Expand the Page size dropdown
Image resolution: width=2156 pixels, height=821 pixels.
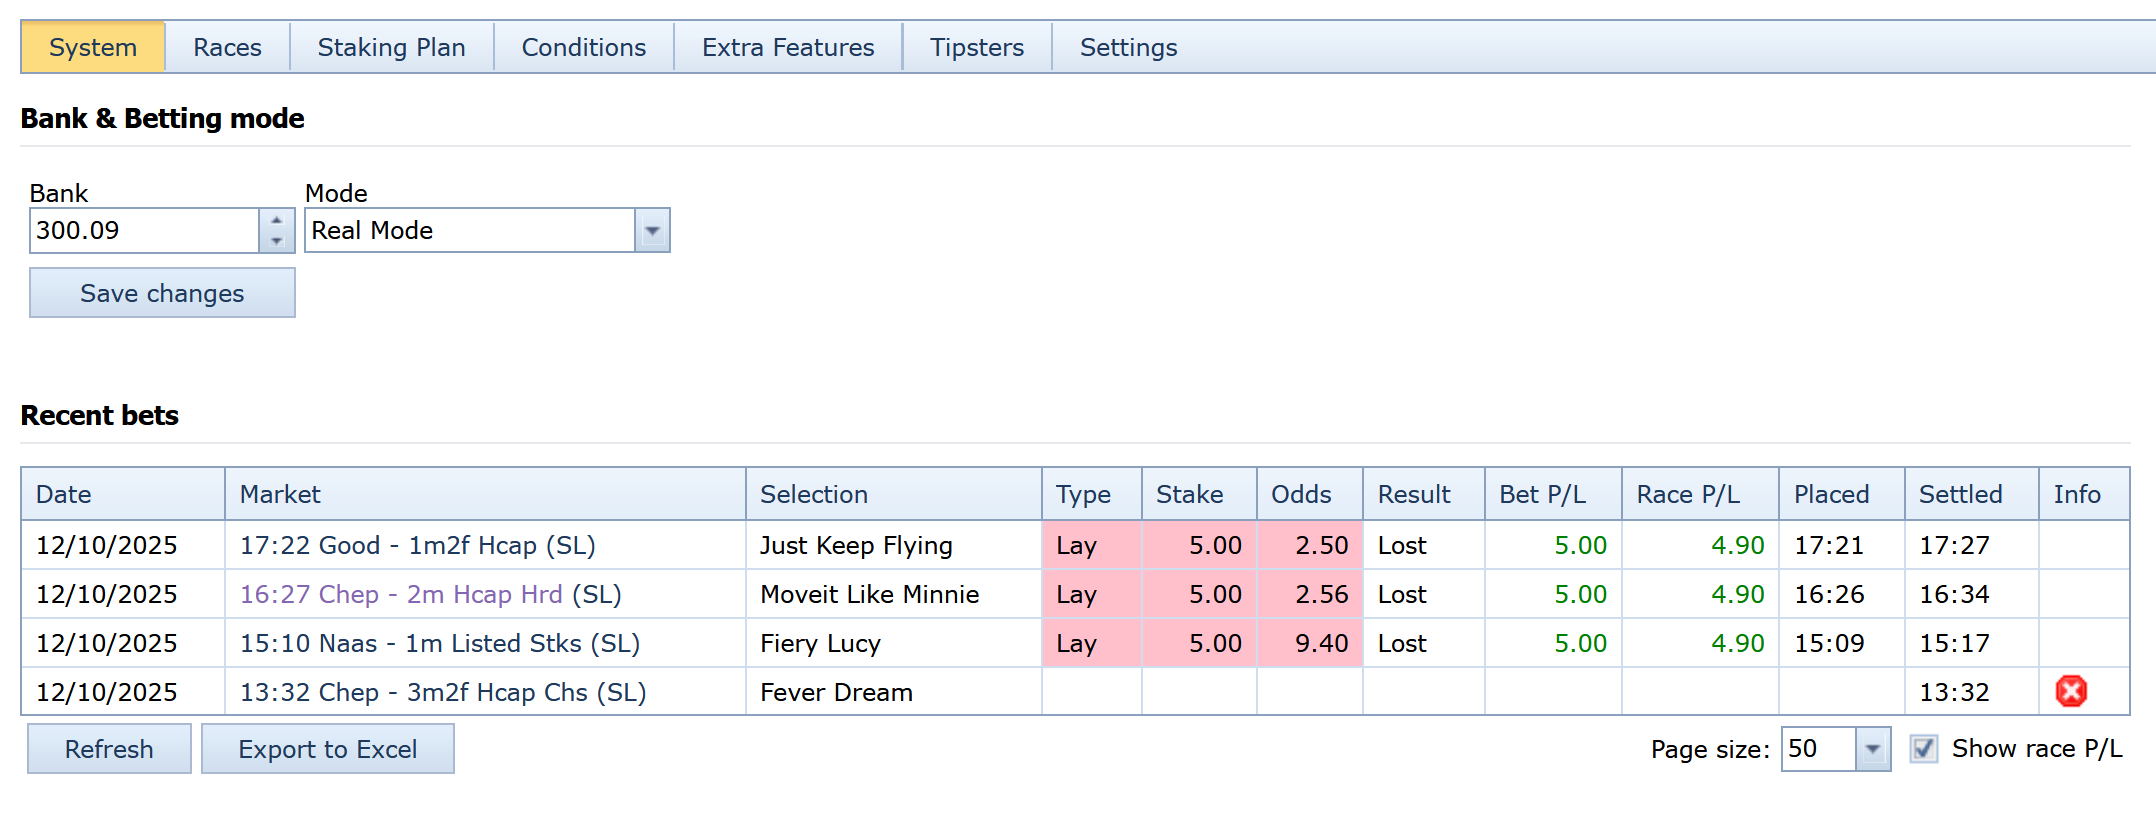(x=1872, y=749)
